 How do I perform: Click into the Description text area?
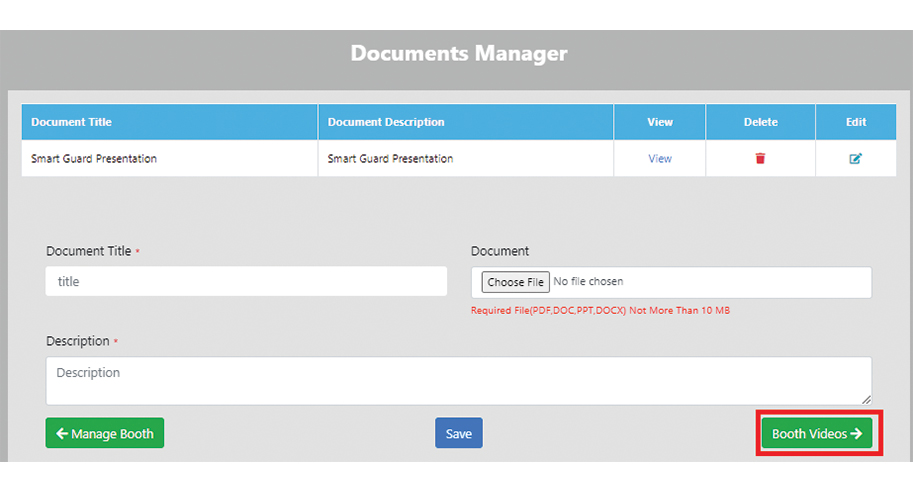[x=458, y=380]
